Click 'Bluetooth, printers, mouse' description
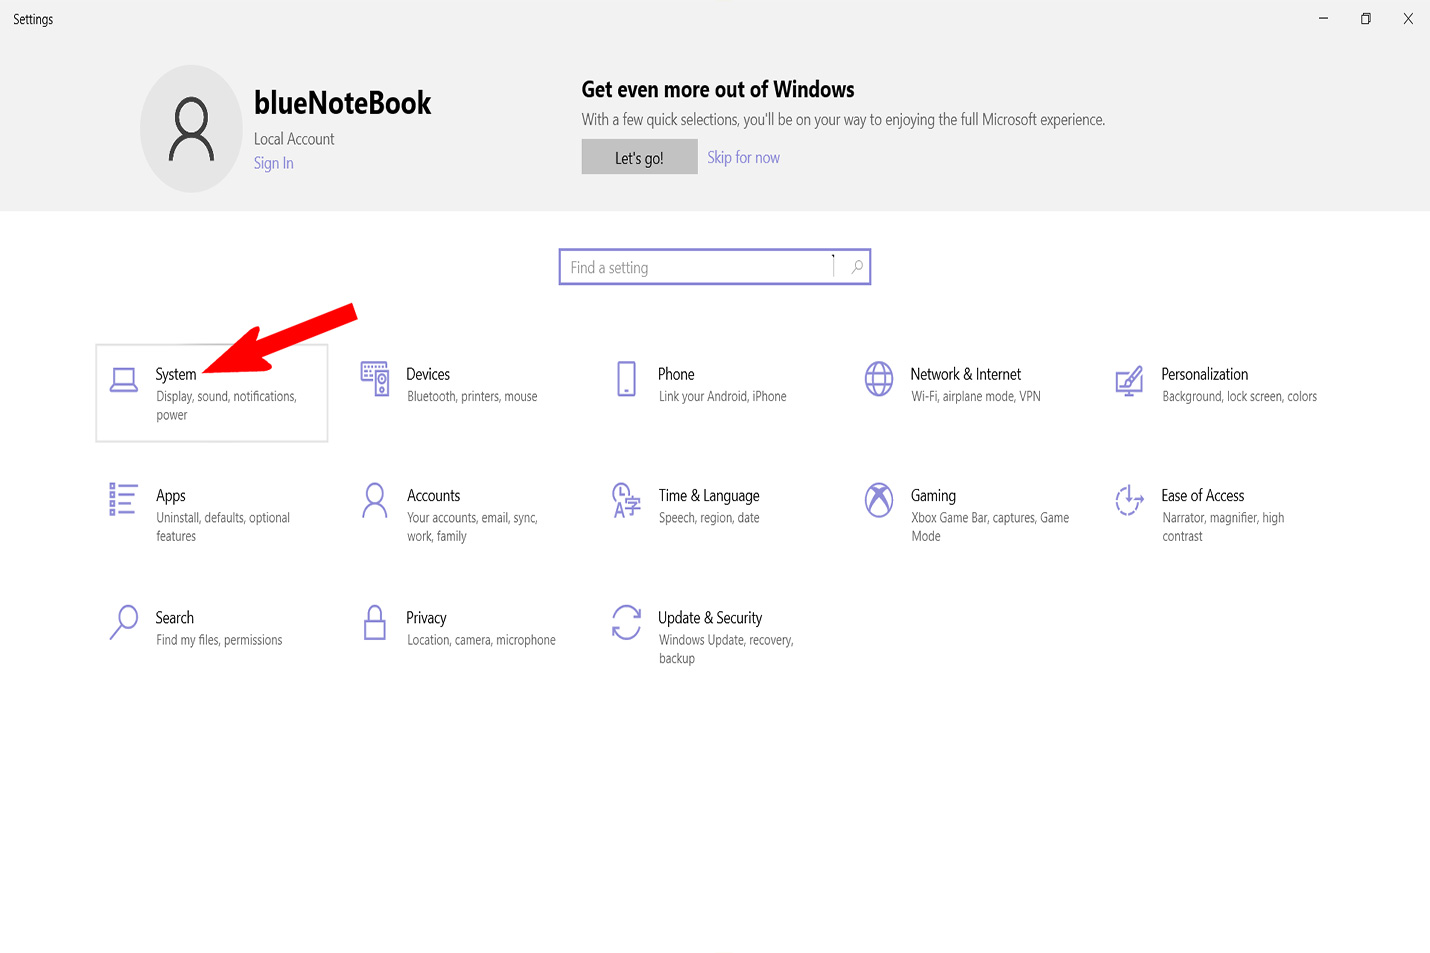 pyautogui.click(x=472, y=397)
